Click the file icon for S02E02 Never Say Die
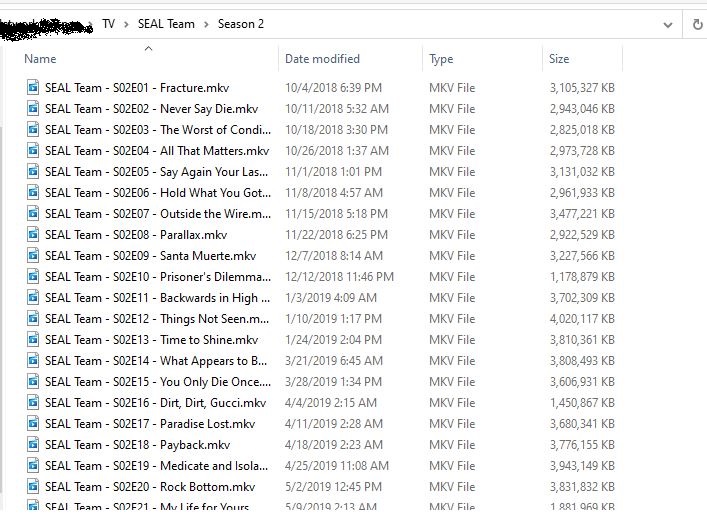Viewport: 707px width, 529px height. [33, 108]
